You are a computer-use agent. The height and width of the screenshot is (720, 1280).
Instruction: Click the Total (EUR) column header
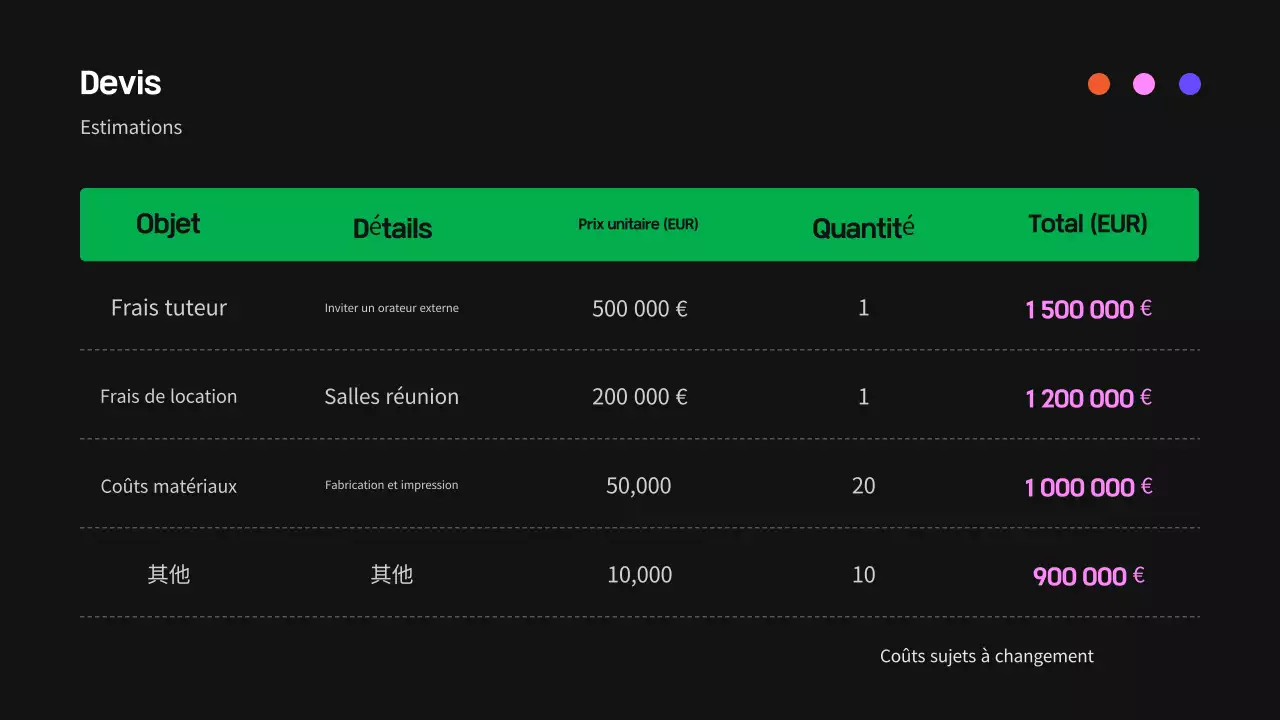click(1087, 224)
